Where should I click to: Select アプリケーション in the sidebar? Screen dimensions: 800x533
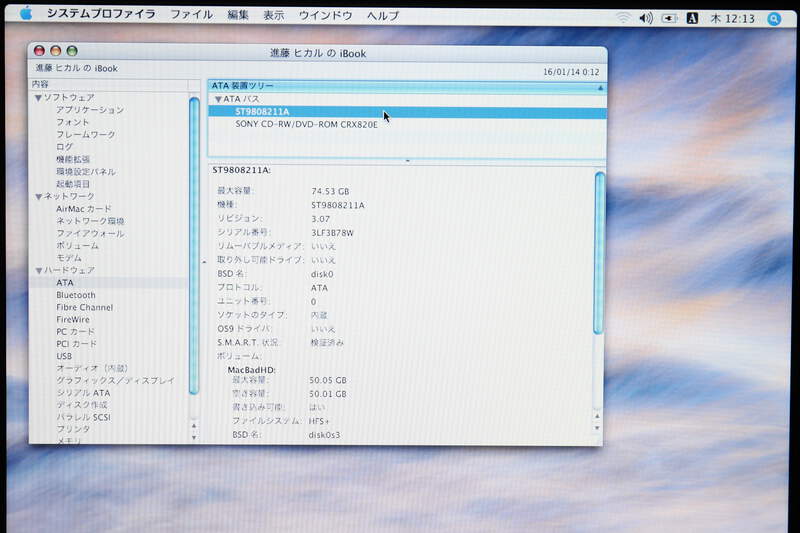coord(90,110)
